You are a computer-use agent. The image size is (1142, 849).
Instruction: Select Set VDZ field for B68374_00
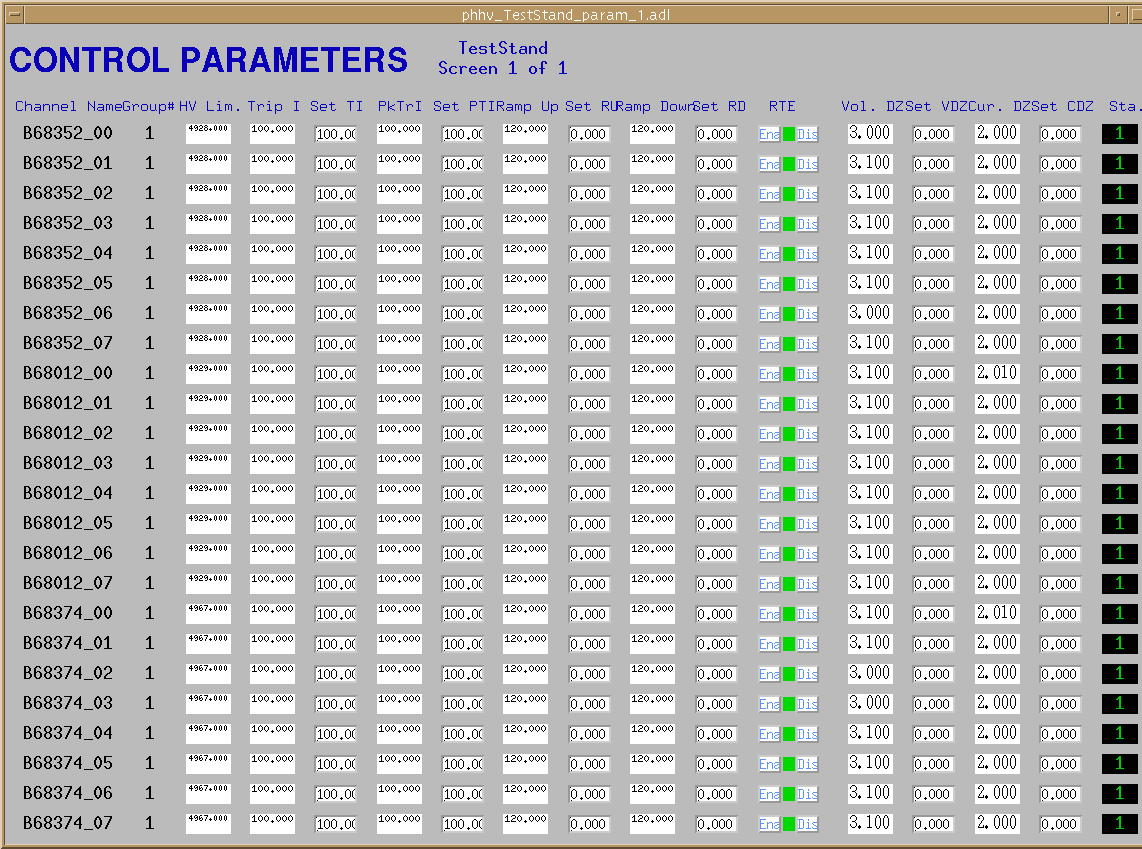(932, 614)
